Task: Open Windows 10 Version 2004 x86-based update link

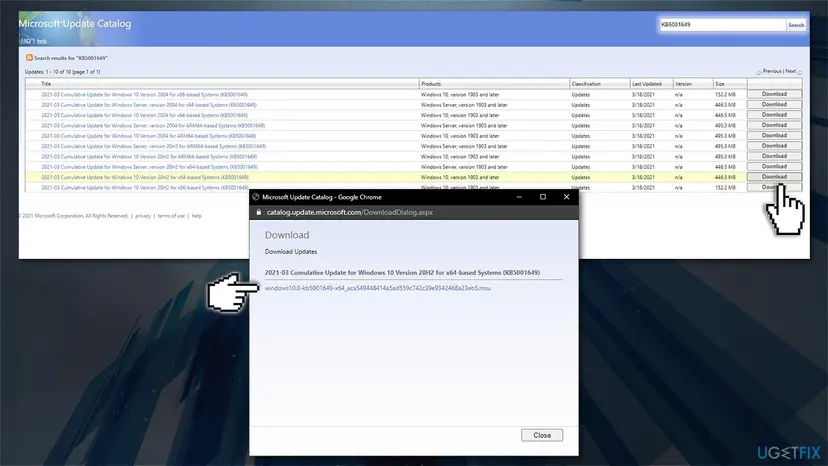Action: tap(144, 95)
